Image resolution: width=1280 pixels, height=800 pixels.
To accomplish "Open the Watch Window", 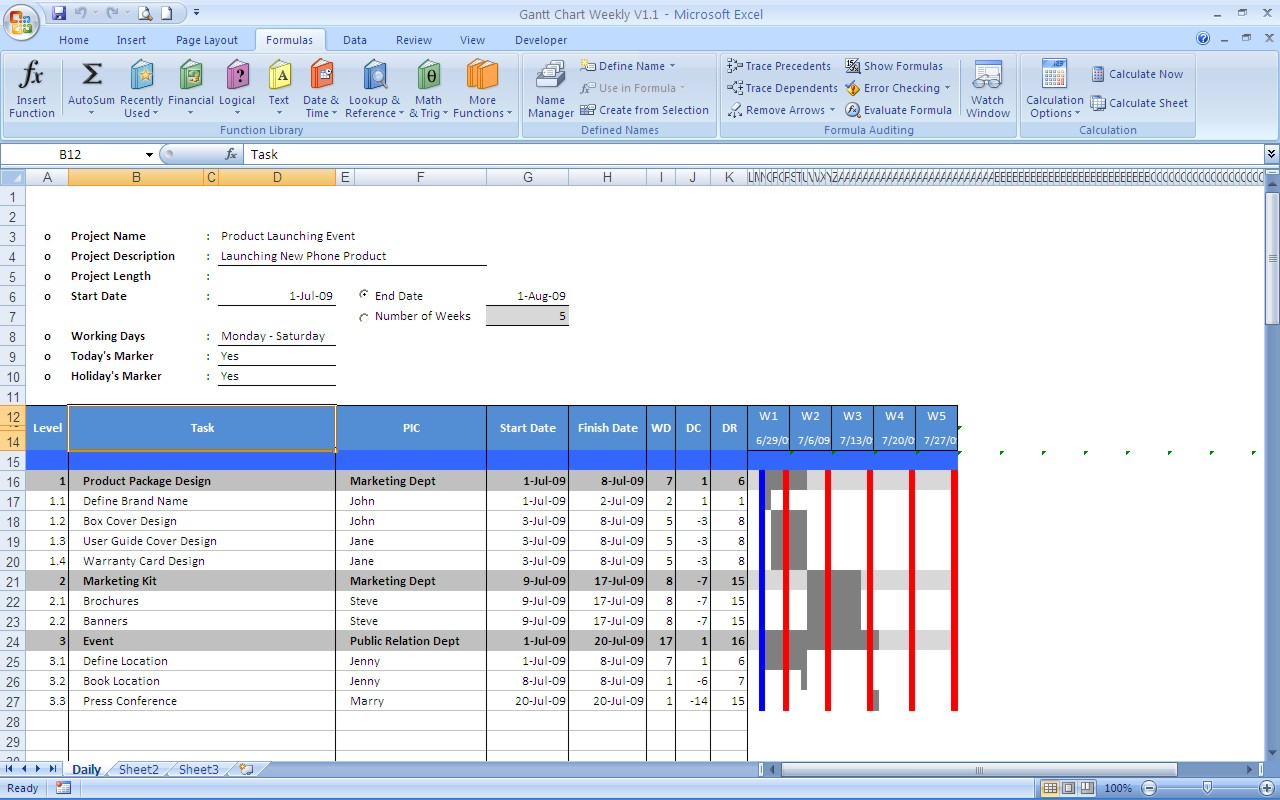I will pyautogui.click(x=987, y=88).
